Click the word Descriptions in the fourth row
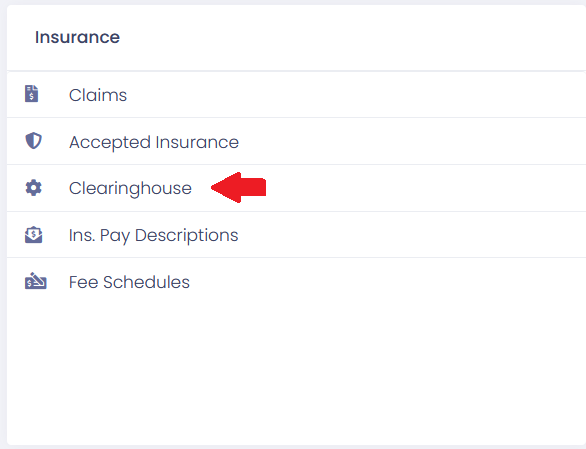586x449 pixels. point(186,236)
